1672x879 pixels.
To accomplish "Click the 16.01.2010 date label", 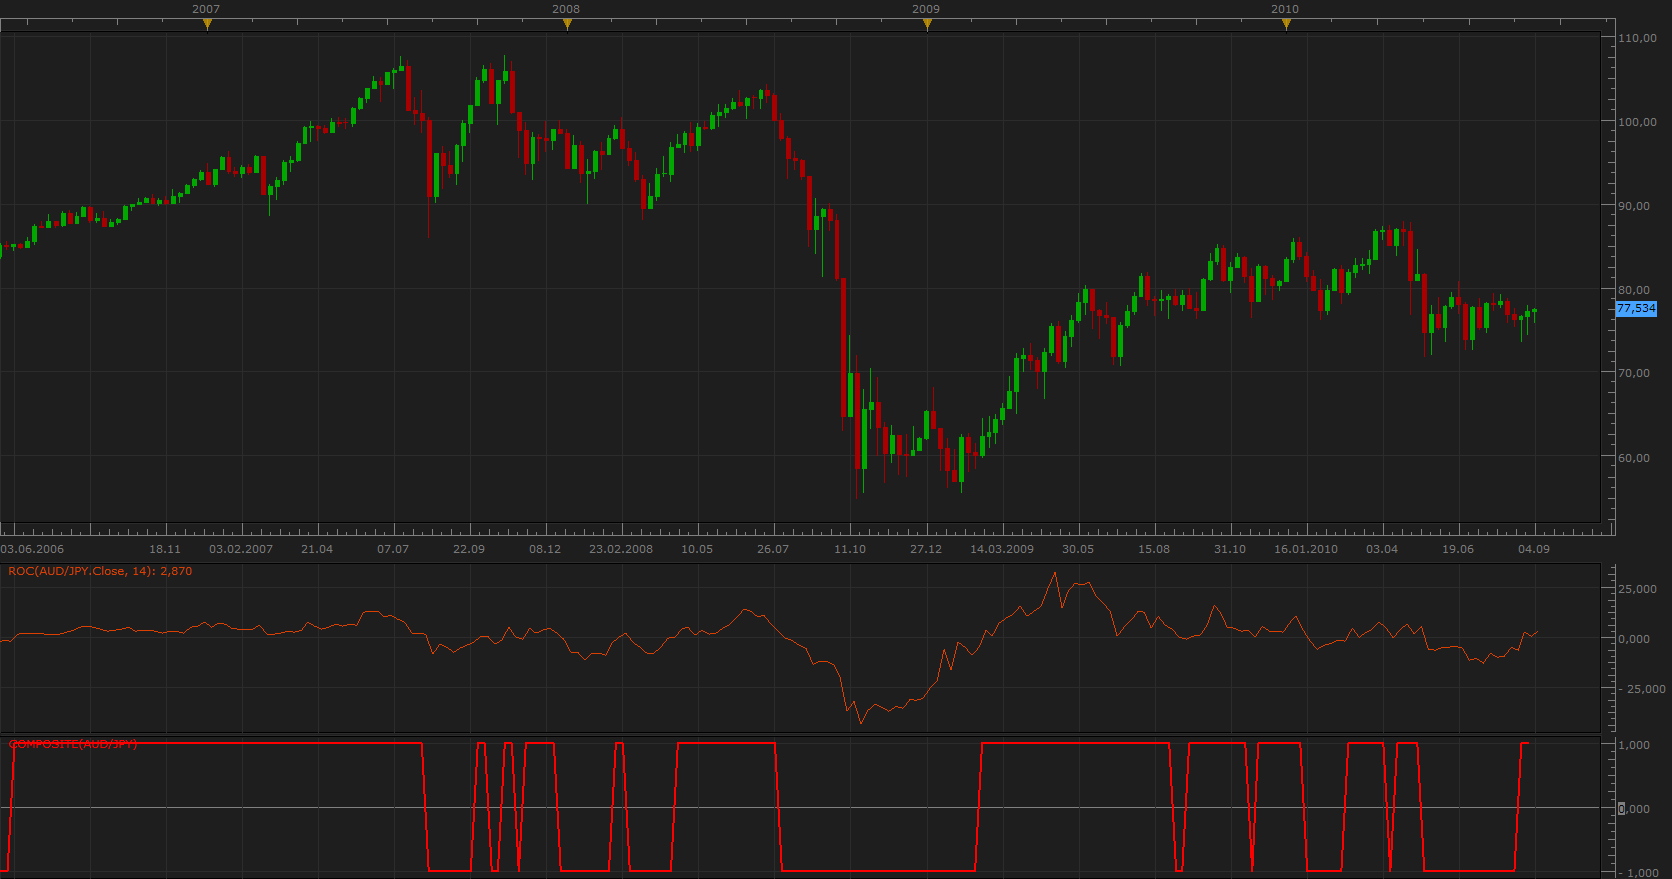I will (1306, 549).
